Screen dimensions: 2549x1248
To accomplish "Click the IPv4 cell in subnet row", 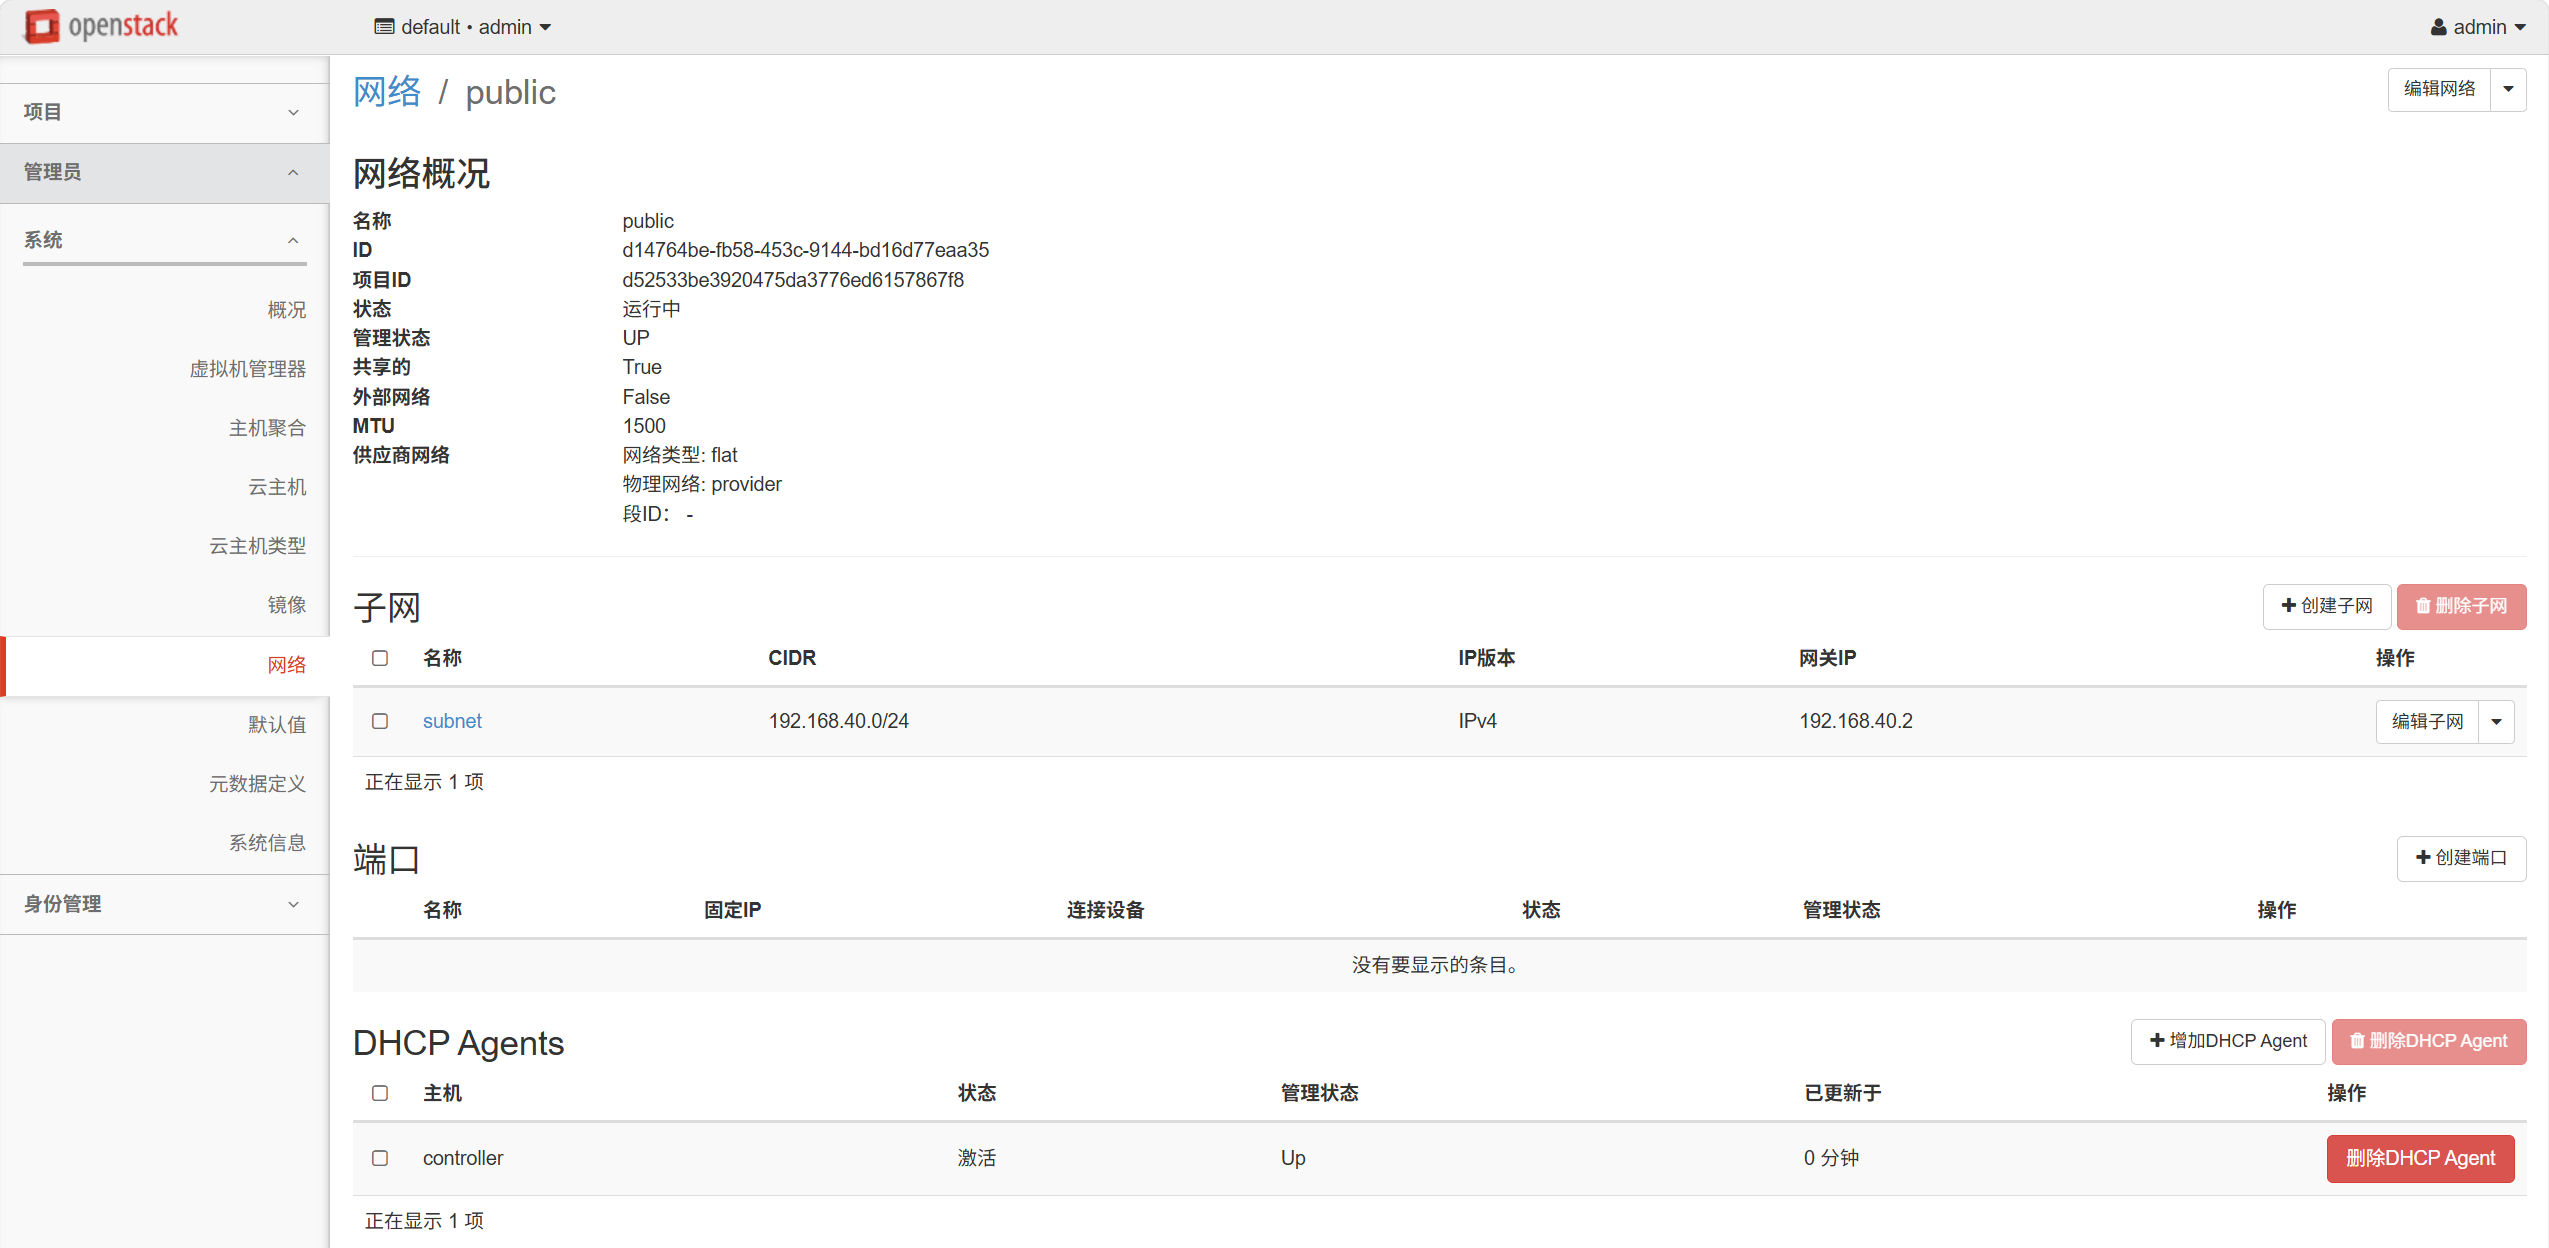I will click(x=1477, y=721).
